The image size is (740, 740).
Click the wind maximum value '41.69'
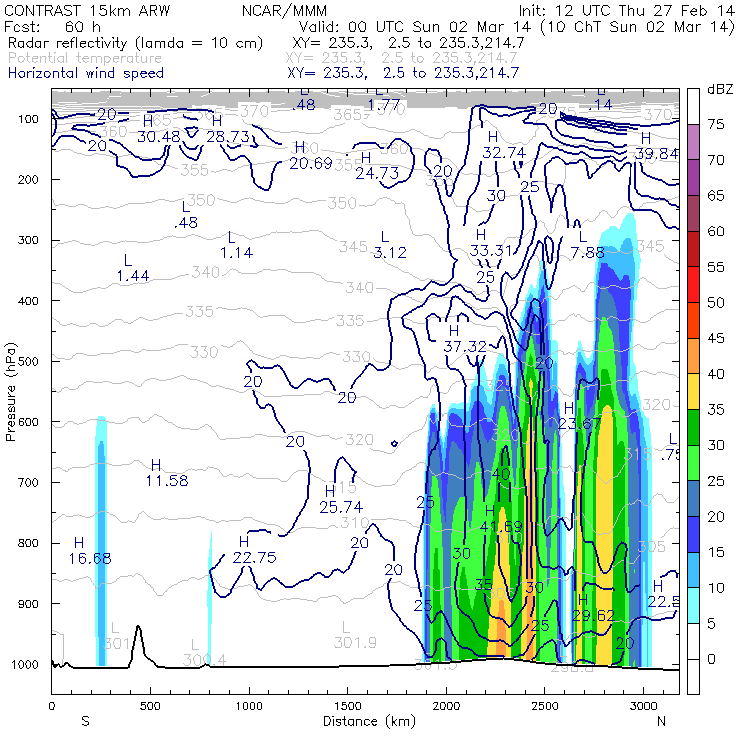point(501,526)
